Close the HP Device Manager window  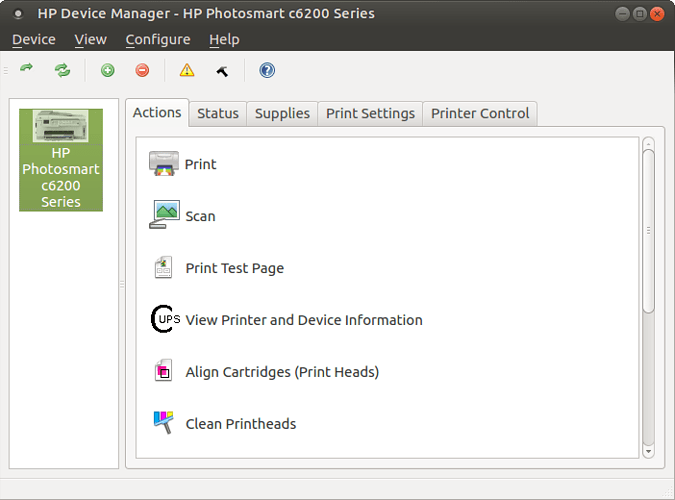tap(657, 14)
